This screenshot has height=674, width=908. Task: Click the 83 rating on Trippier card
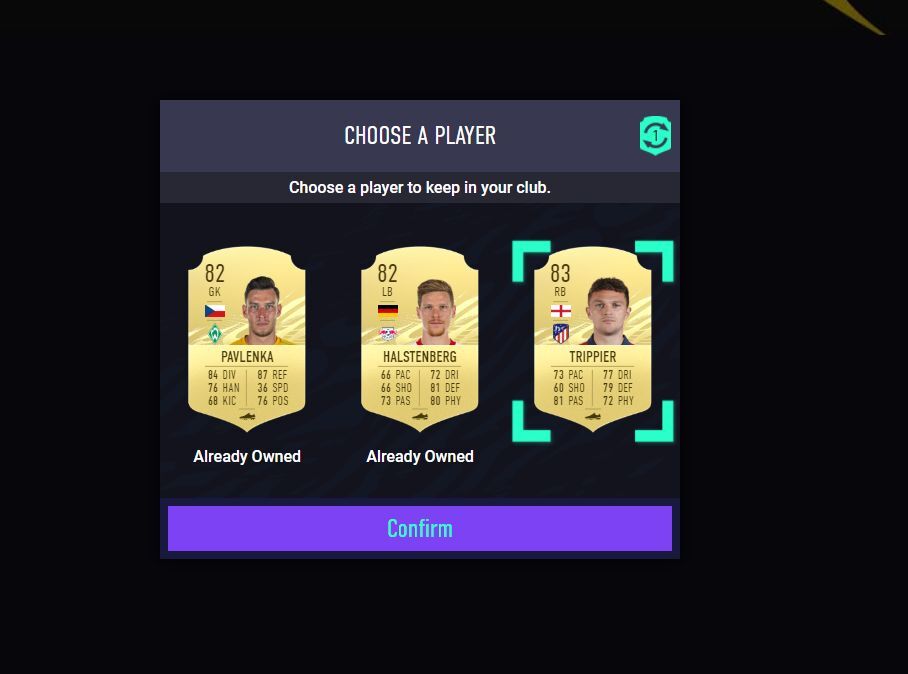pyautogui.click(x=561, y=273)
